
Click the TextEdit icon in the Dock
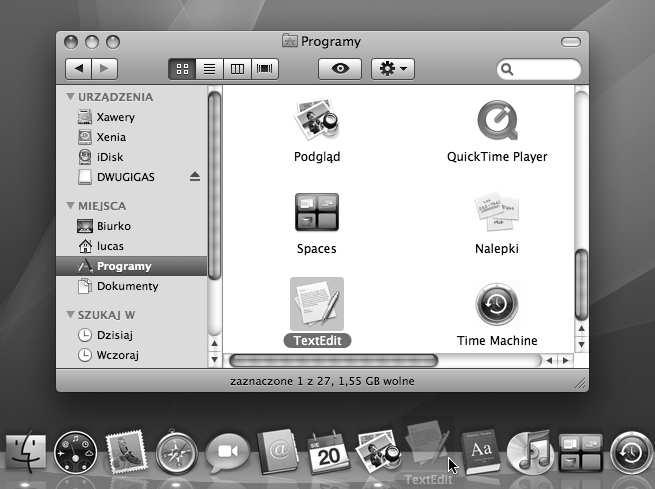(x=427, y=443)
